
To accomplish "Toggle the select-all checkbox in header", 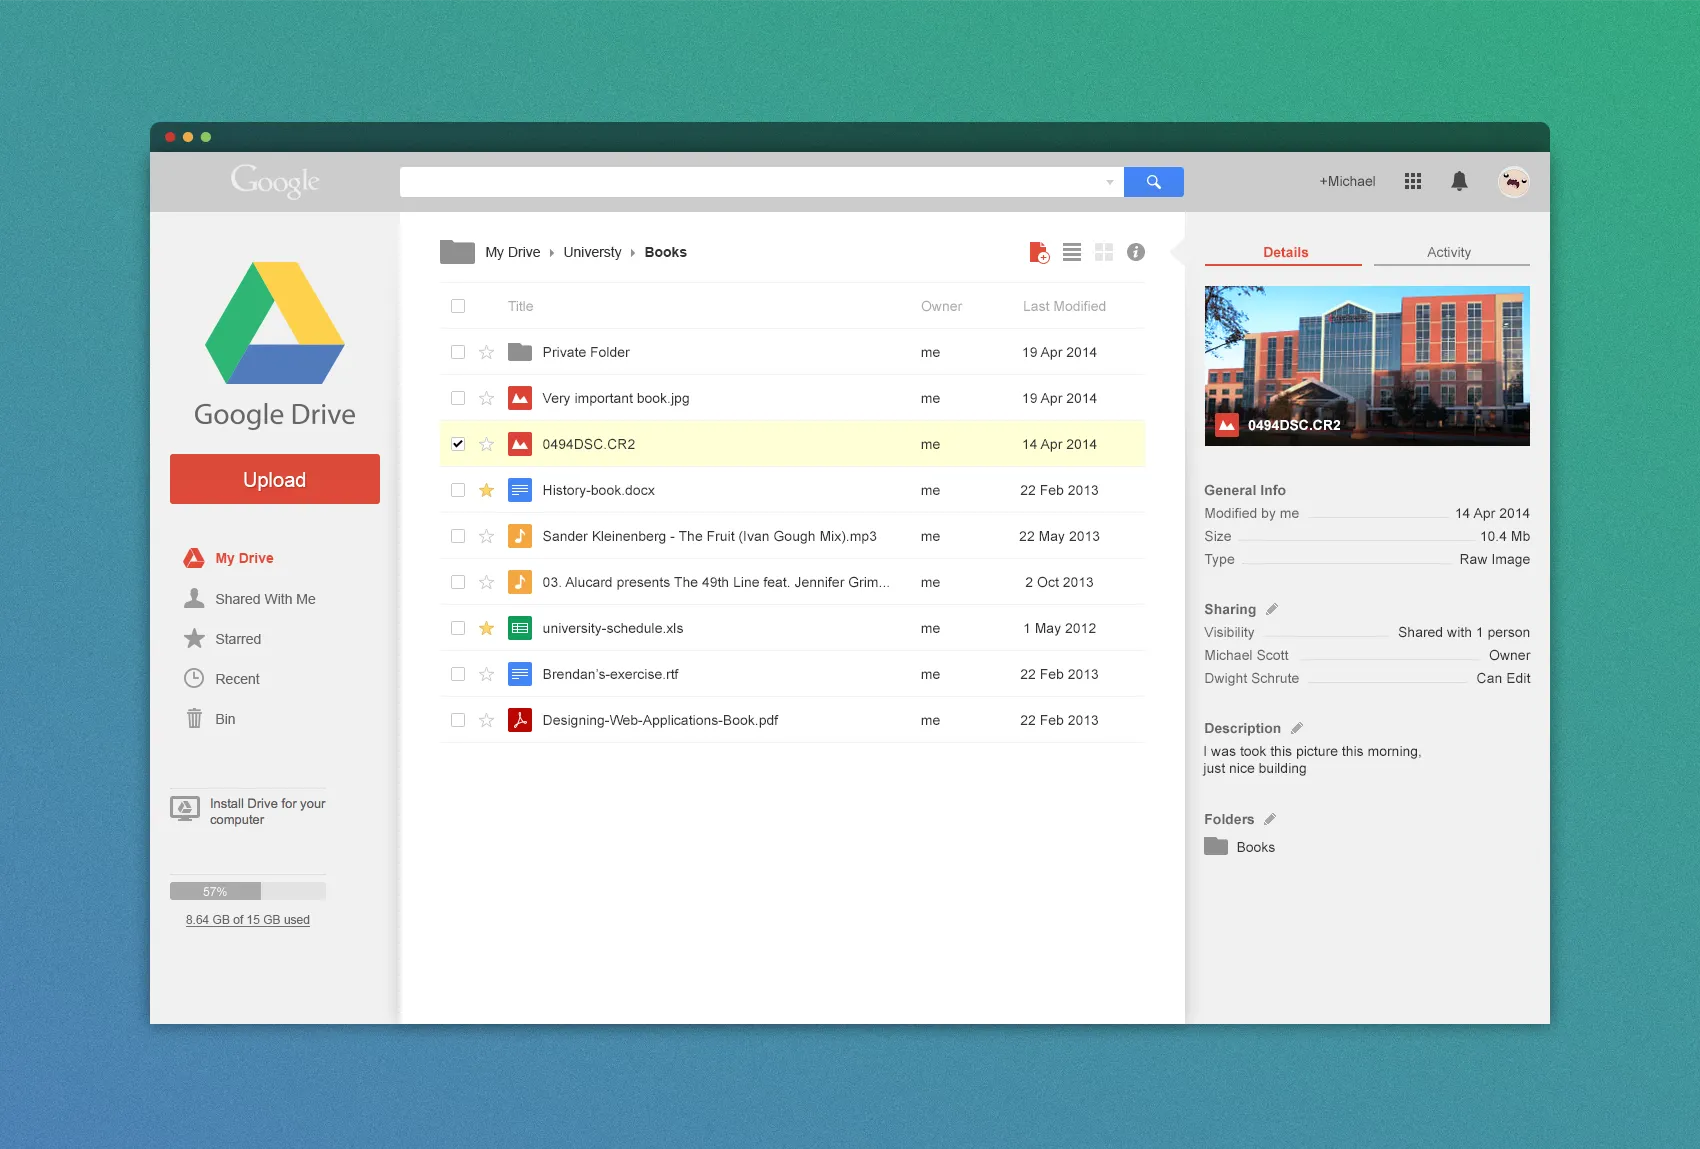I will click(x=458, y=306).
